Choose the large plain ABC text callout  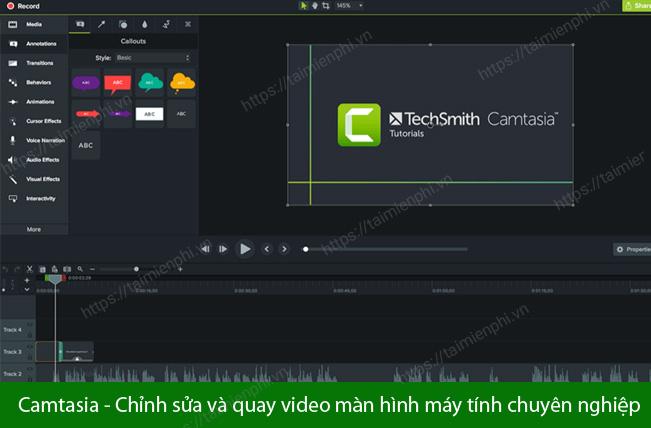click(x=86, y=145)
